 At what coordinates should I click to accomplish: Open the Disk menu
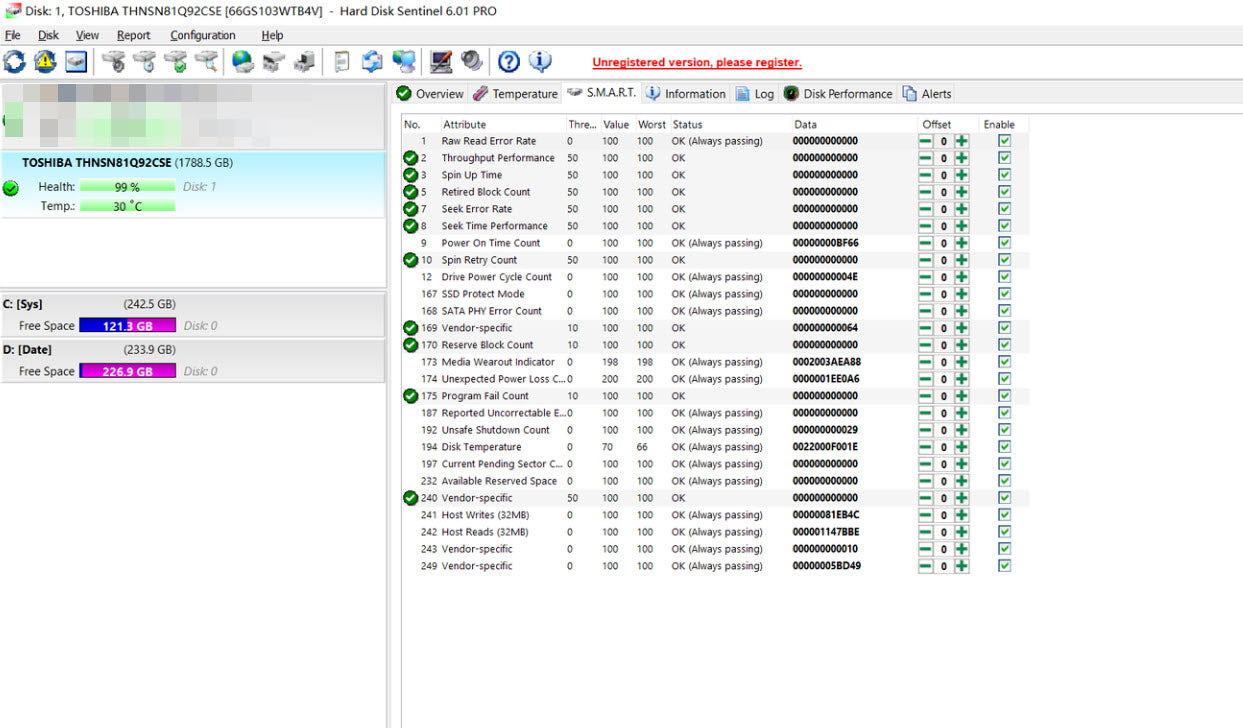(48, 35)
